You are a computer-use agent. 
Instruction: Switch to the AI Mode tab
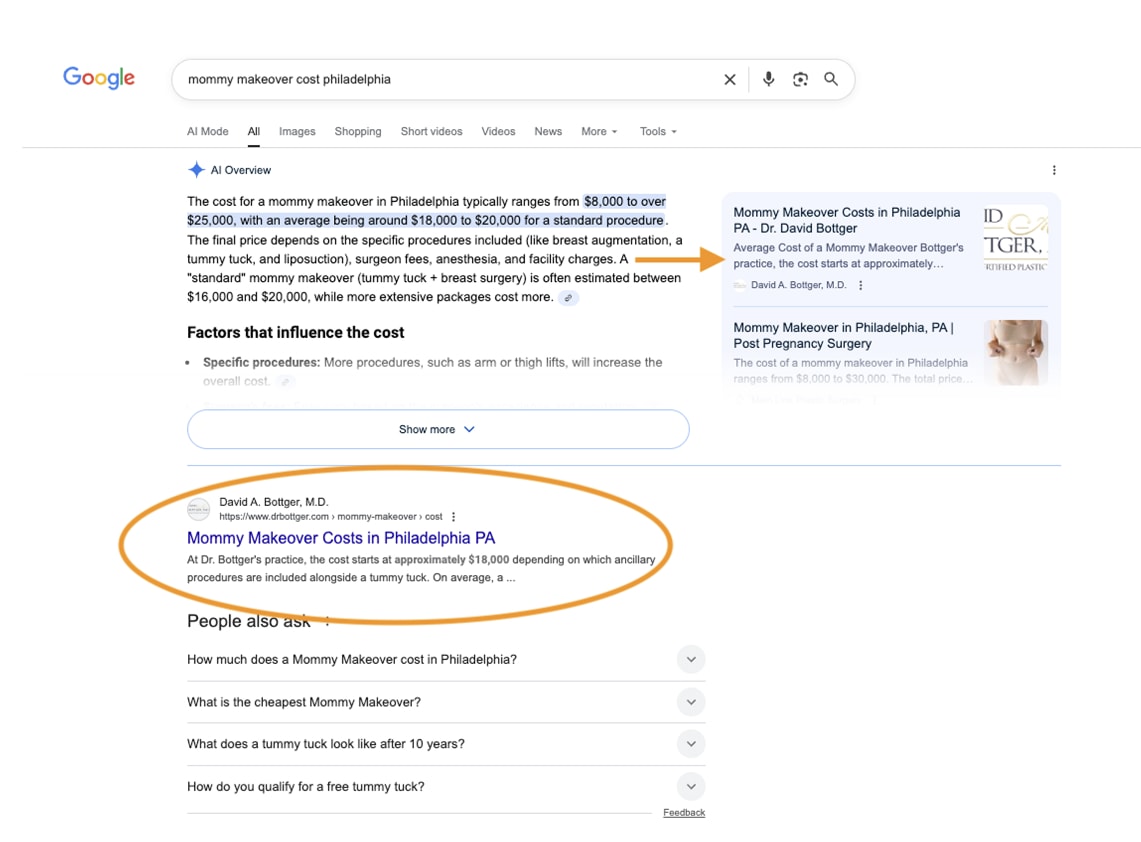point(207,131)
